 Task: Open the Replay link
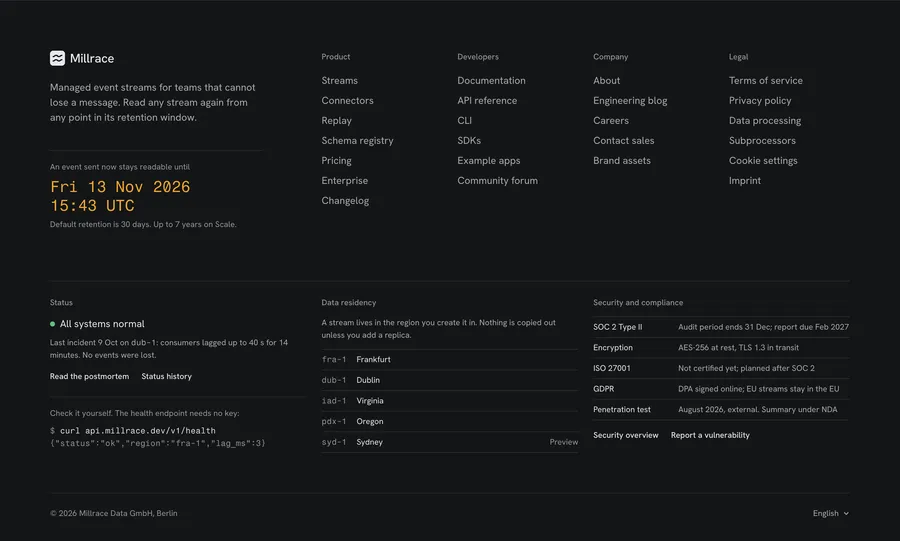pyautogui.click(x=336, y=120)
